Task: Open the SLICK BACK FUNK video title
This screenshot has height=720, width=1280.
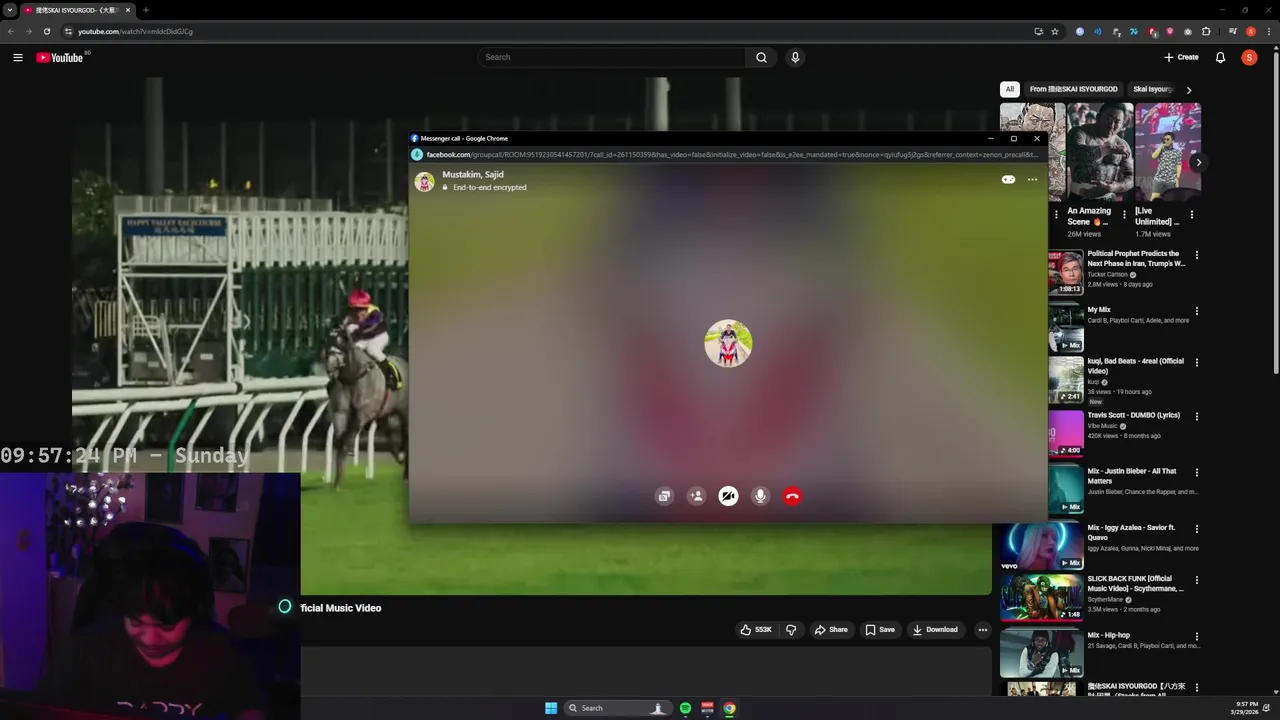Action: click(1136, 584)
